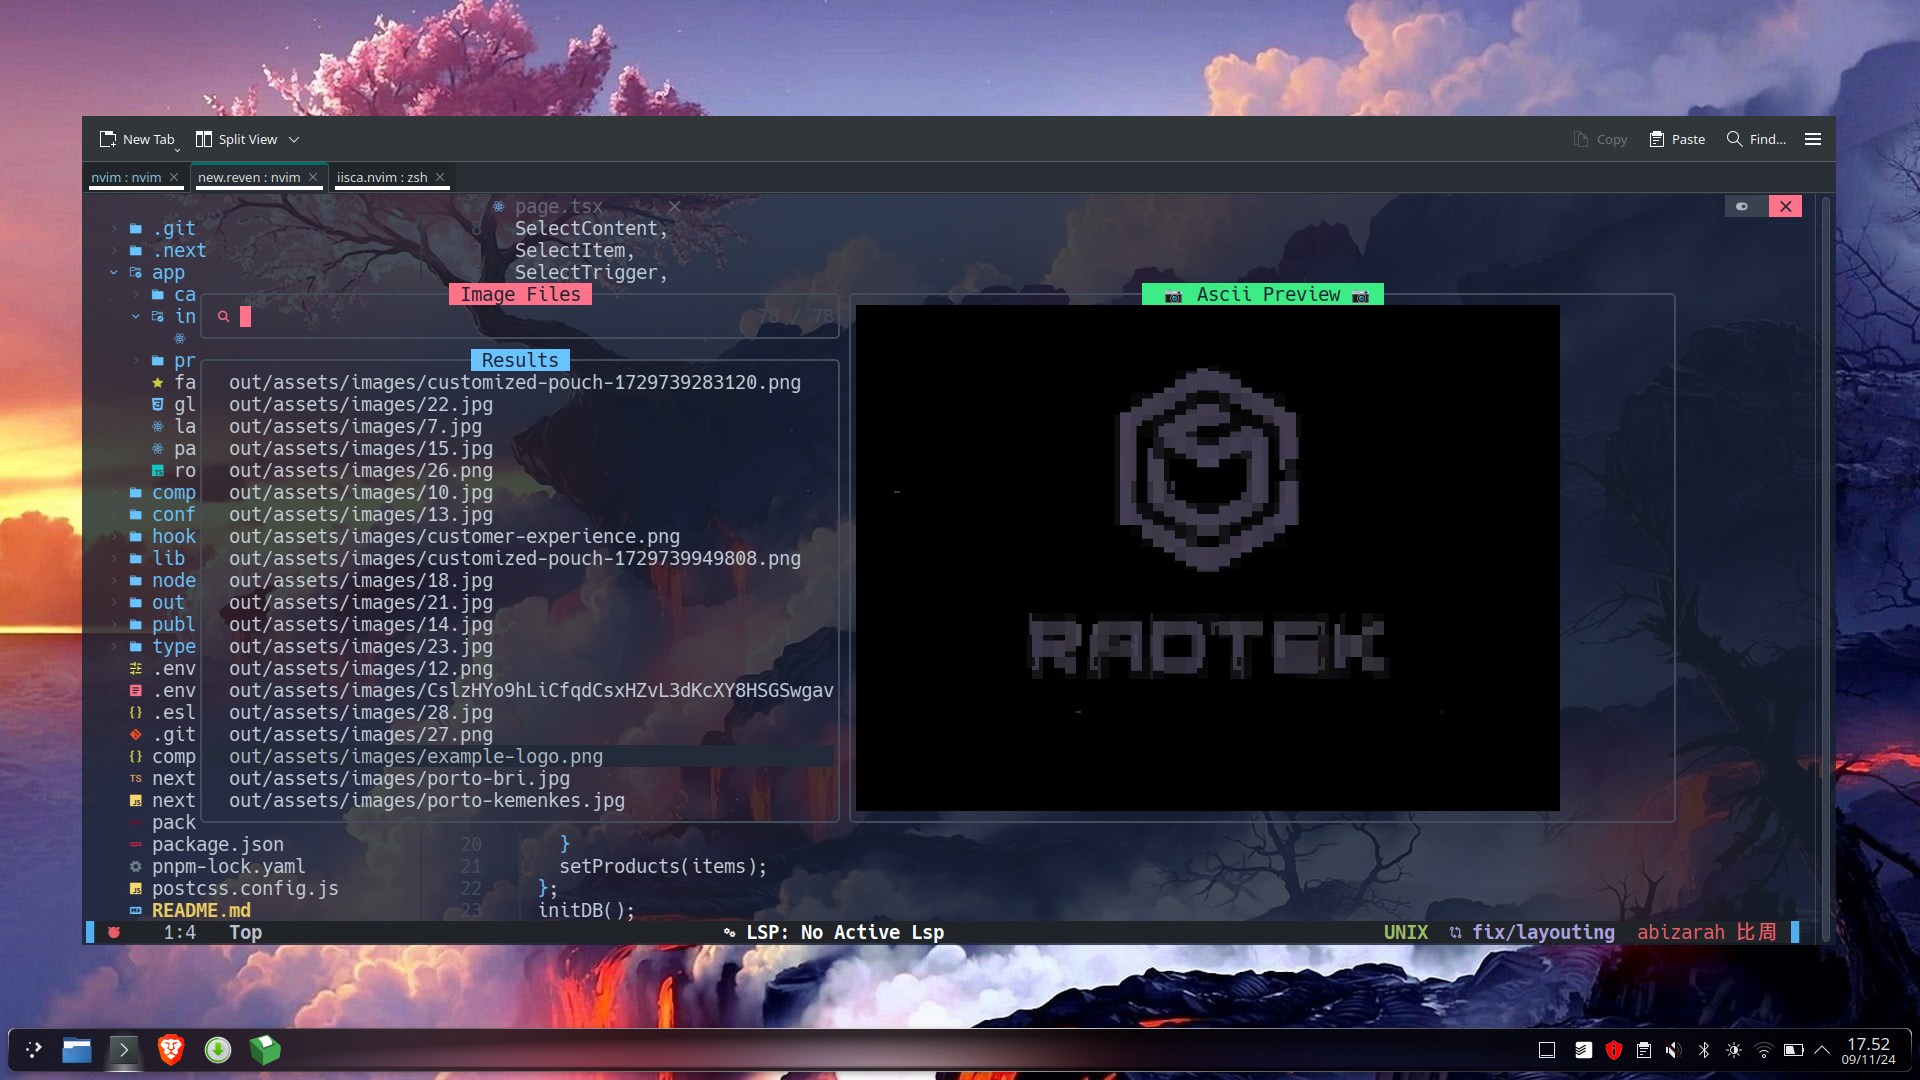Switch to the iisca.nvim : zsh tab
The width and height of the screenshot is (1920, 1080).
pyautogui.click(x=382, y=177)
